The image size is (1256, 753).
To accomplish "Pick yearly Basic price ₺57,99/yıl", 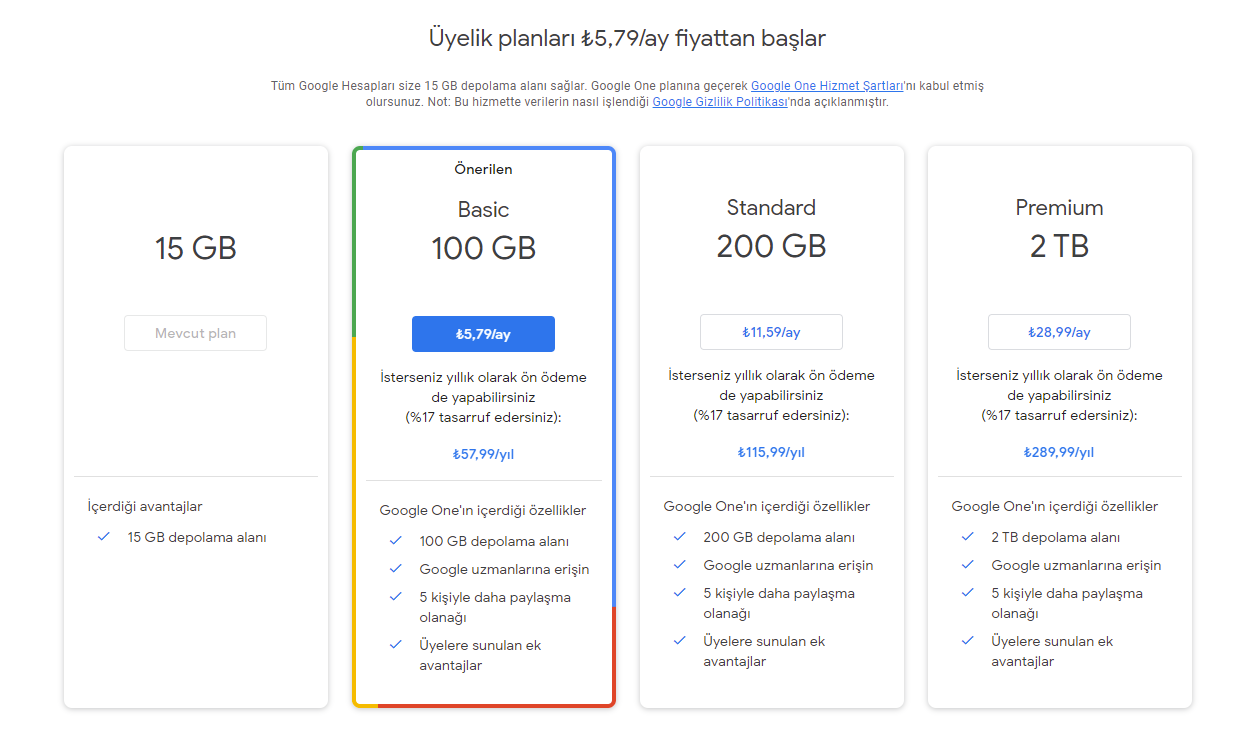I will tap(483, 454).
